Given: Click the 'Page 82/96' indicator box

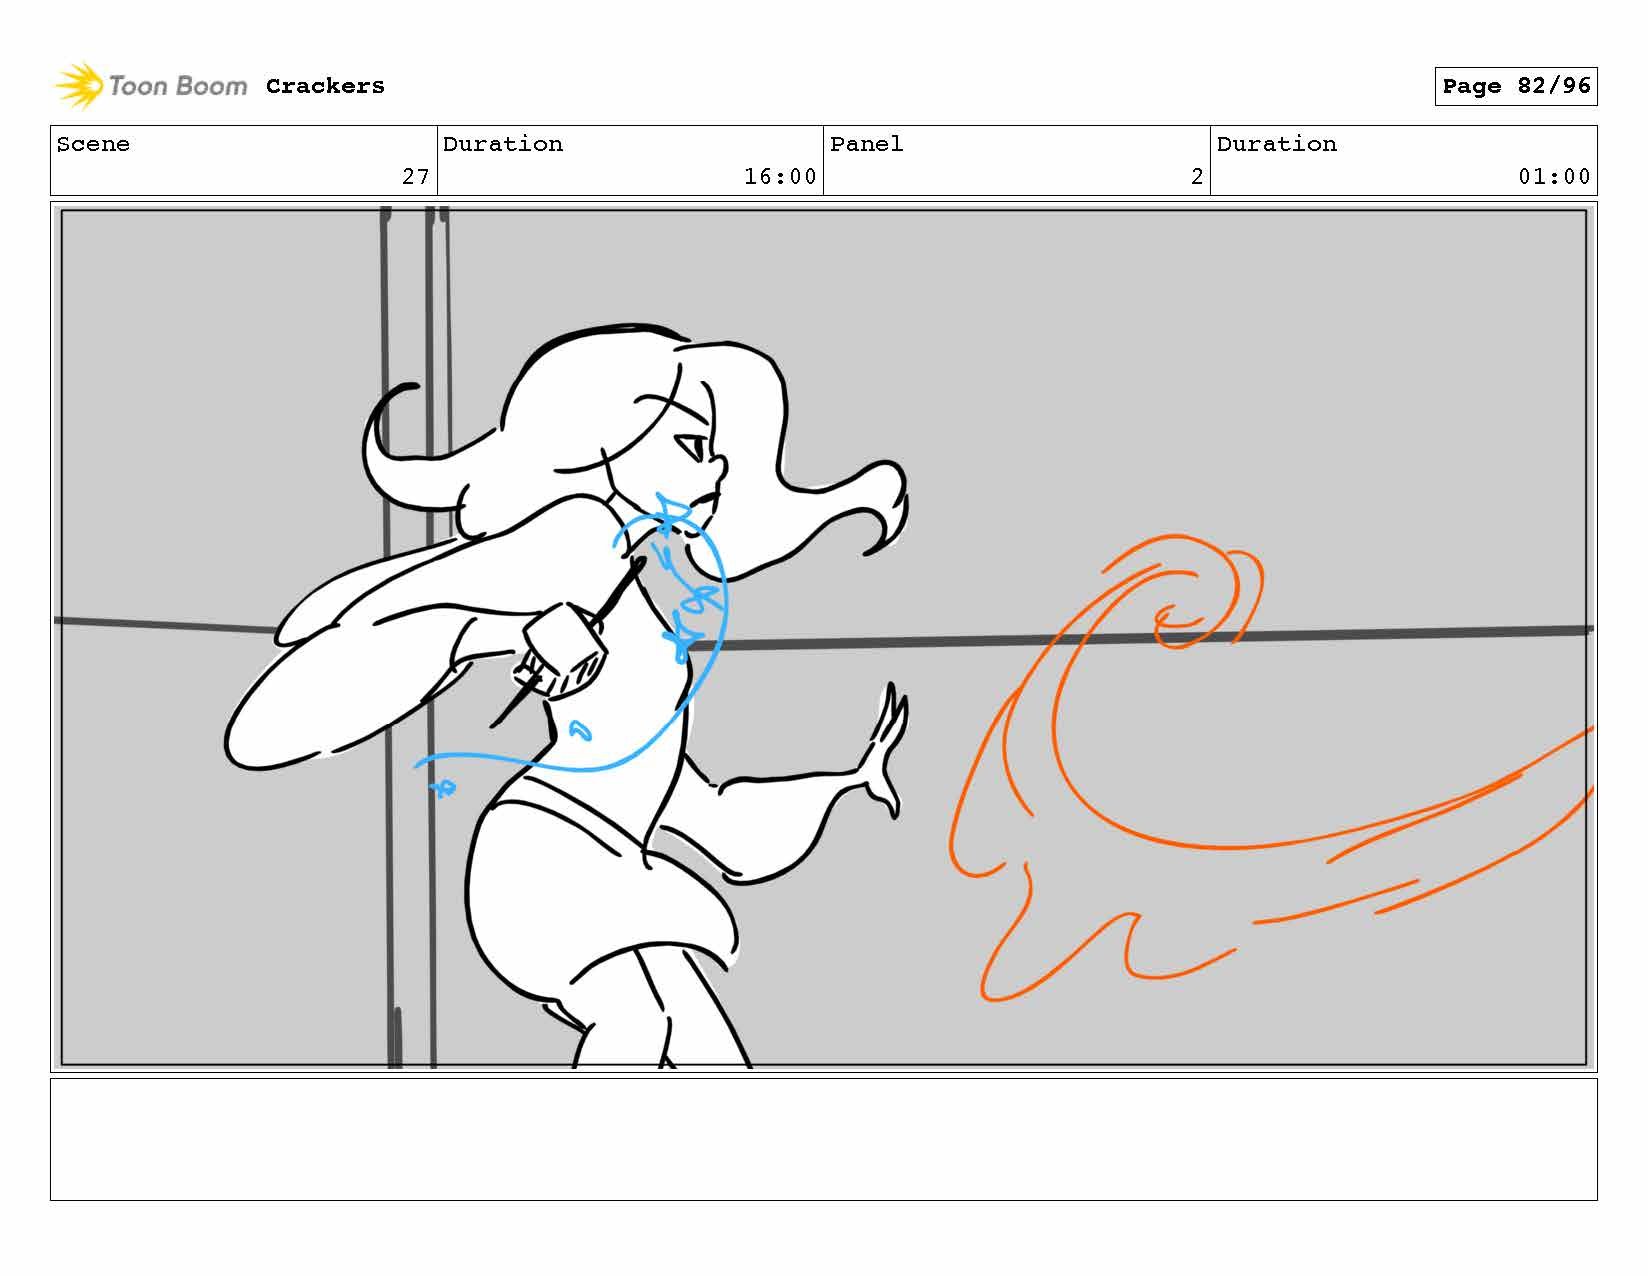Looking at the screenshot, I should pos(1516,86).
